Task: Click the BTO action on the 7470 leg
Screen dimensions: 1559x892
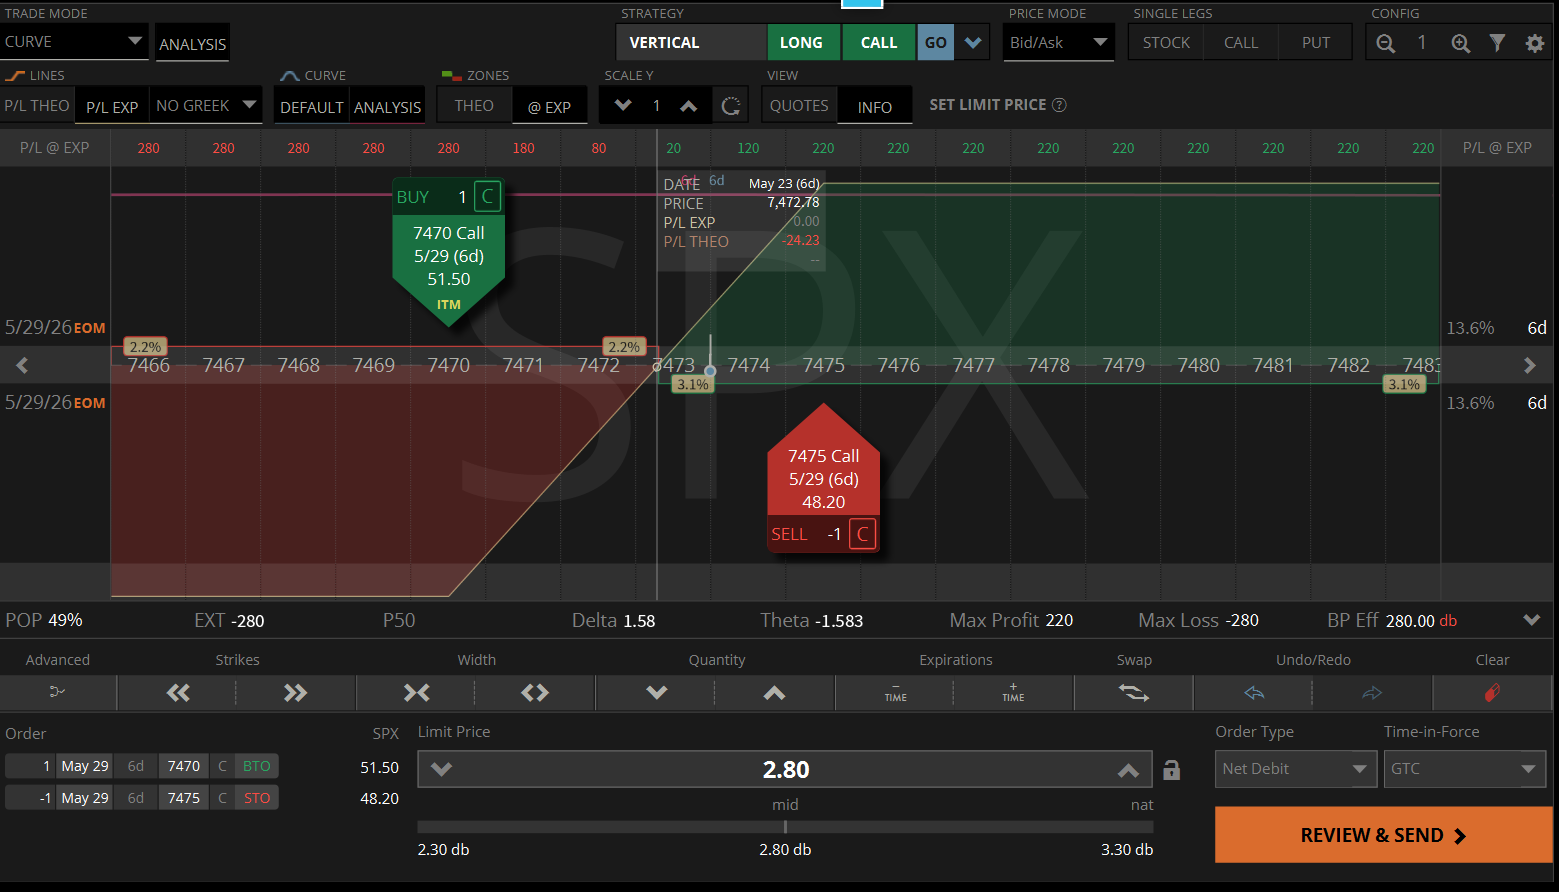Action: point(257,766)
